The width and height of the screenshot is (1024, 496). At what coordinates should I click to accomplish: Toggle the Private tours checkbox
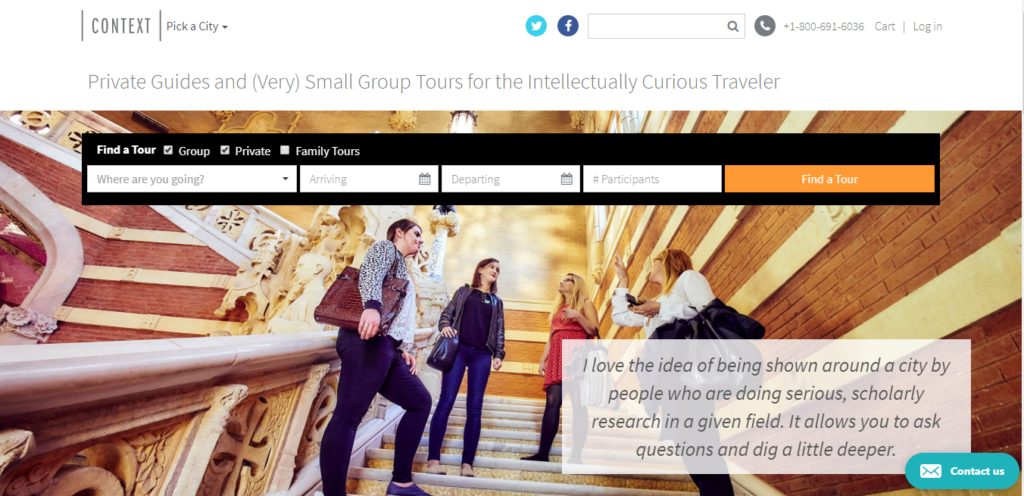coord(225,151)
